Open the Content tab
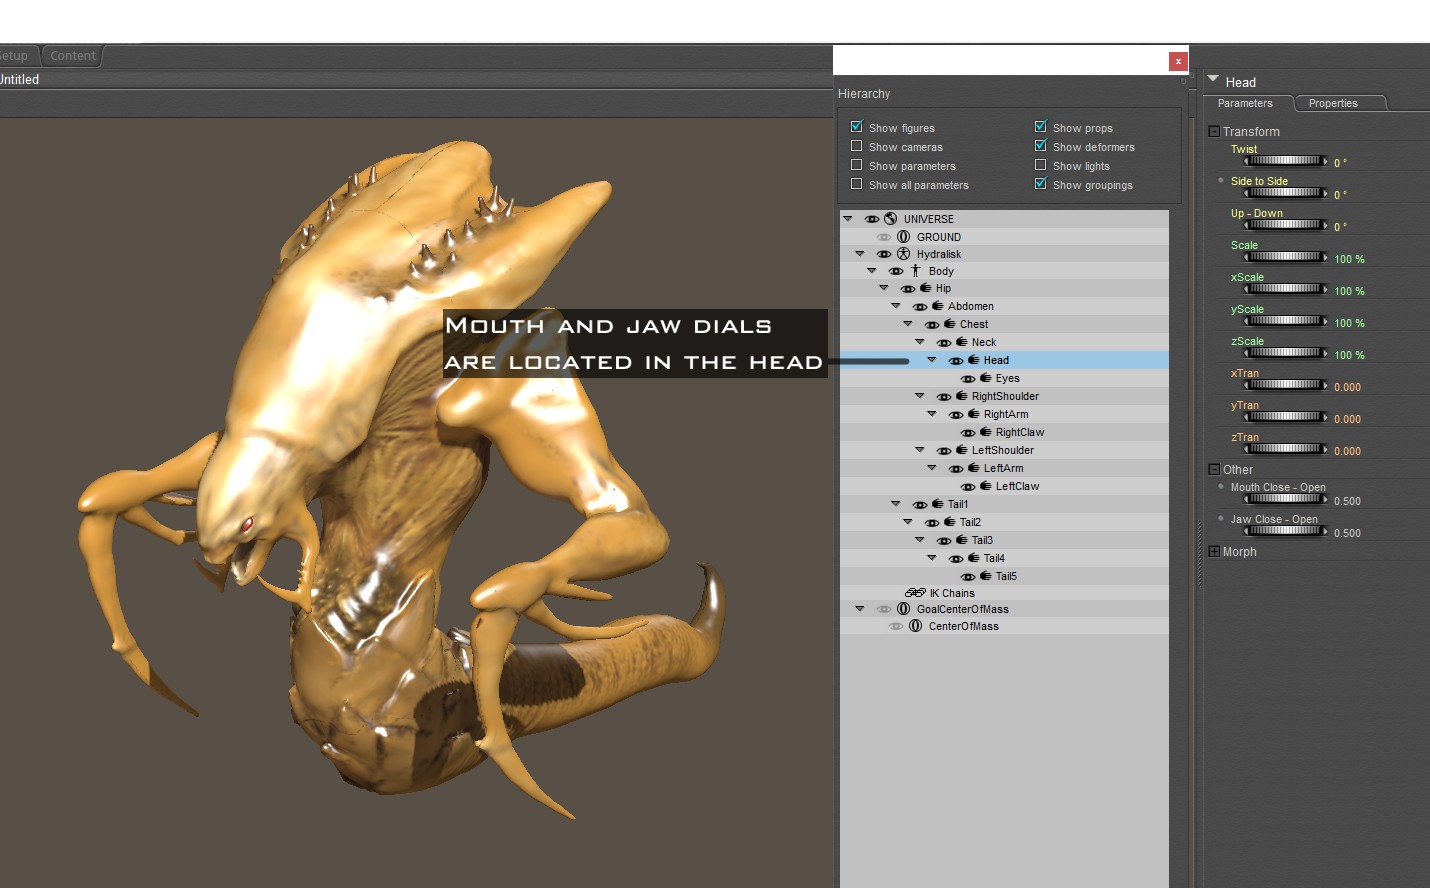 [x=73, y=56]
